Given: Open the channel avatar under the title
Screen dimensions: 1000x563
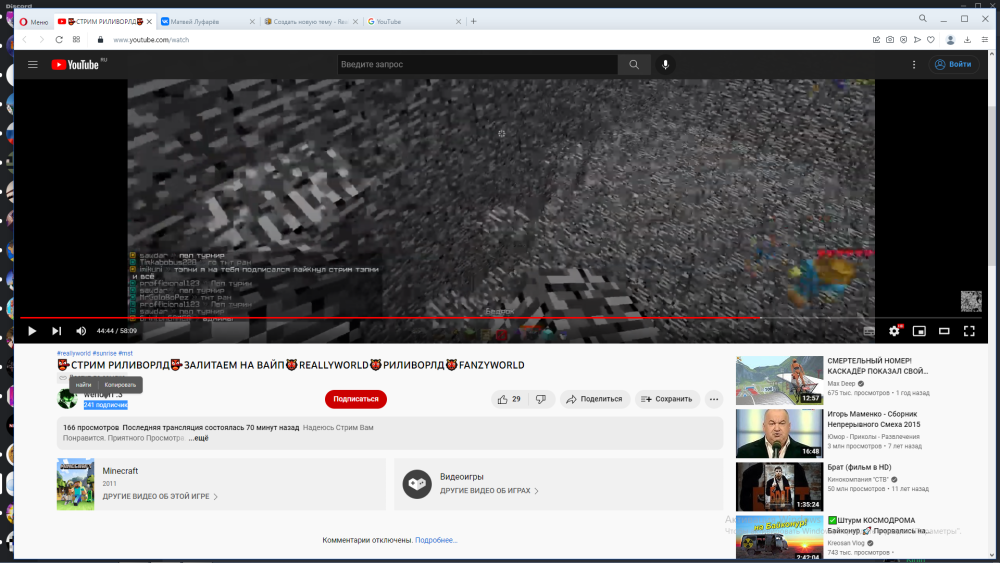Looking at the screenshot, I should coord(67,399).
